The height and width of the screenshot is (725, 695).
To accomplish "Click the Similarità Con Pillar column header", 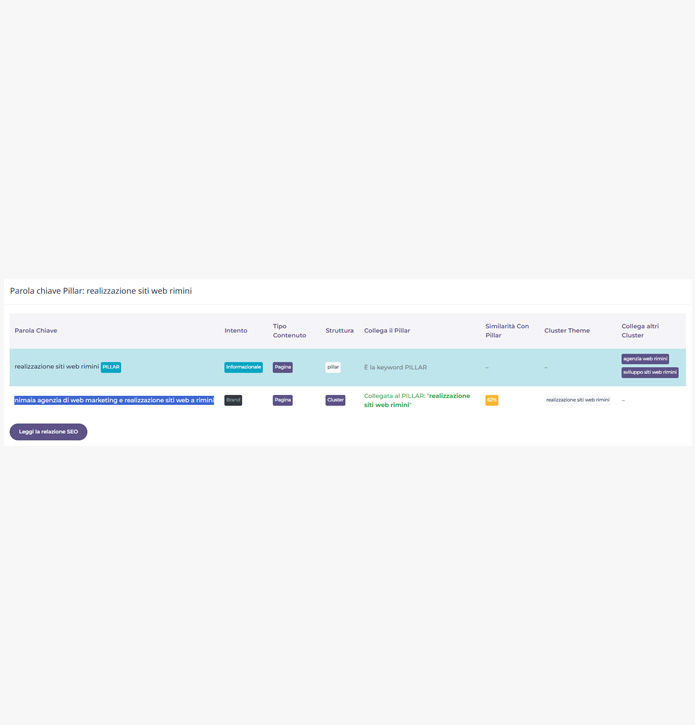I will click(x=507, y=330).
